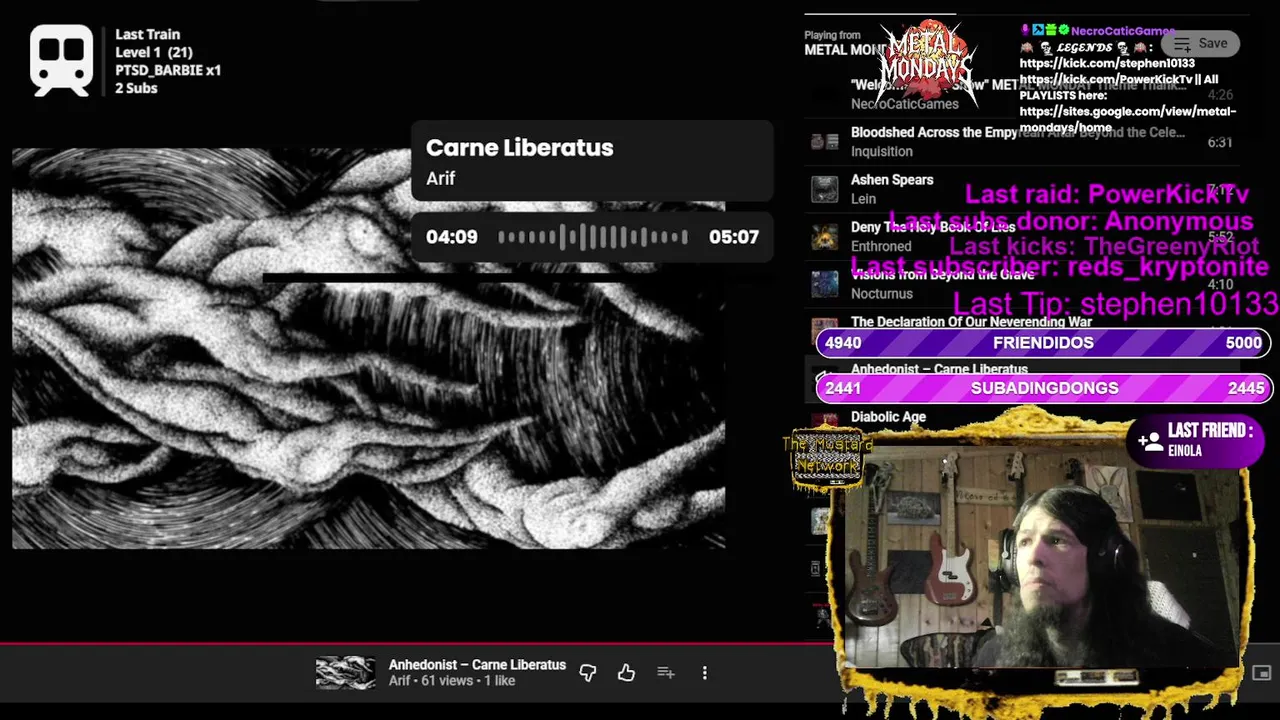Click the red song progress bar above the player
Viewport: 1280px width, 720px height.
point(417,644)
